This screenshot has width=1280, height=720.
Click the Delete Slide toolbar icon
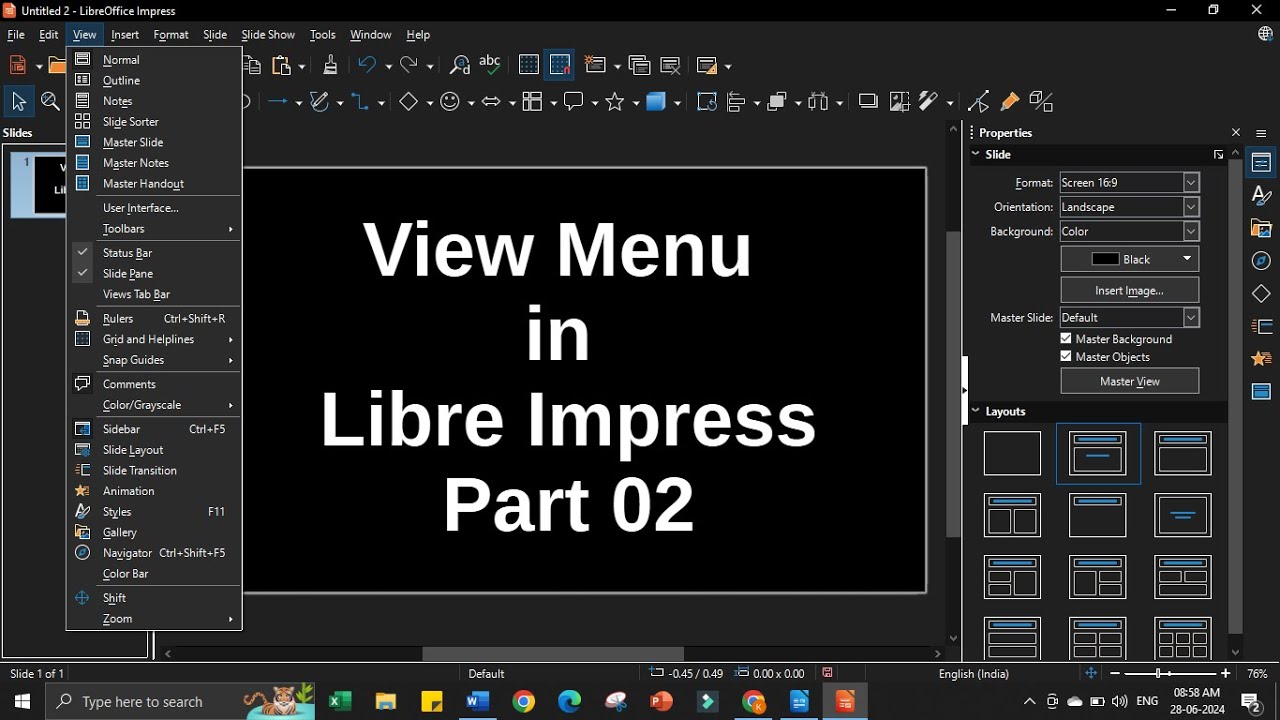pos(671,66)
